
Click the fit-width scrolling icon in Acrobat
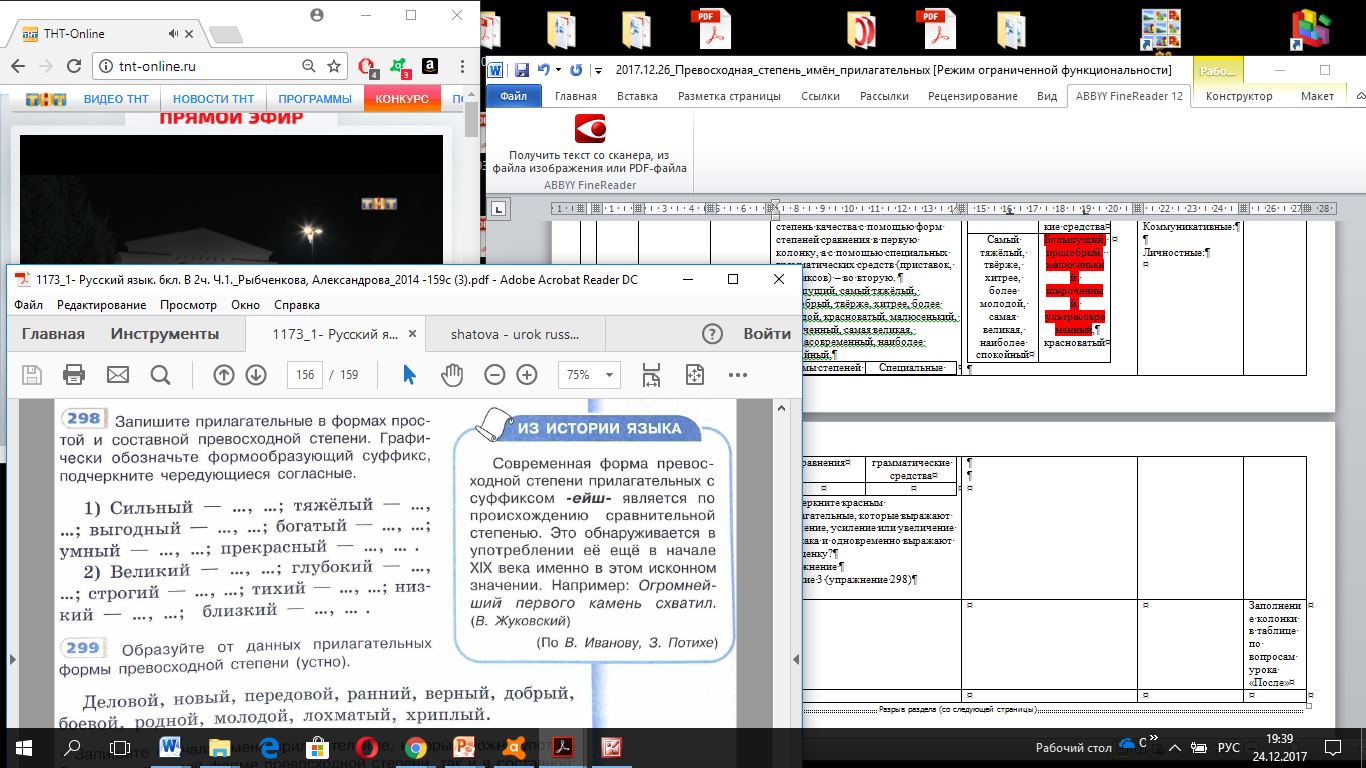(652, 375)
